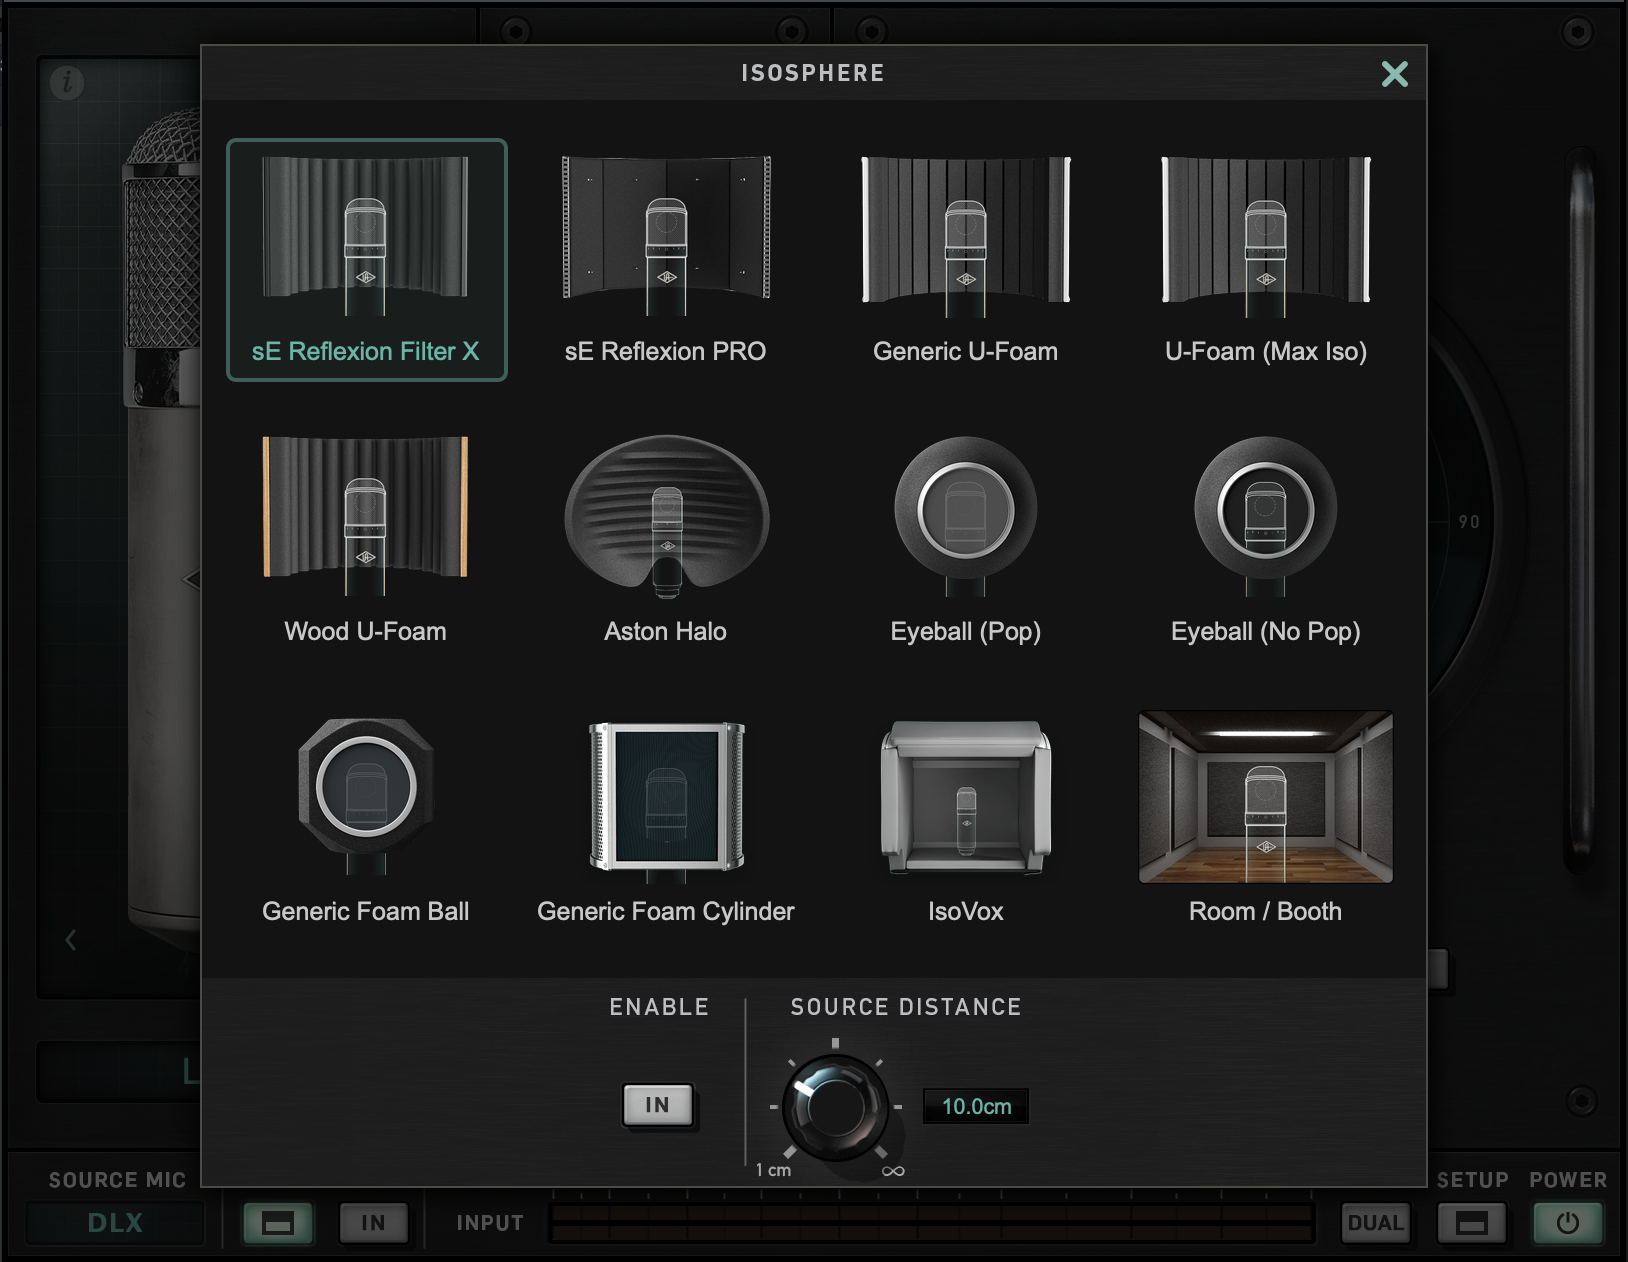Choose the Generic Foam Ball filter

366,820
